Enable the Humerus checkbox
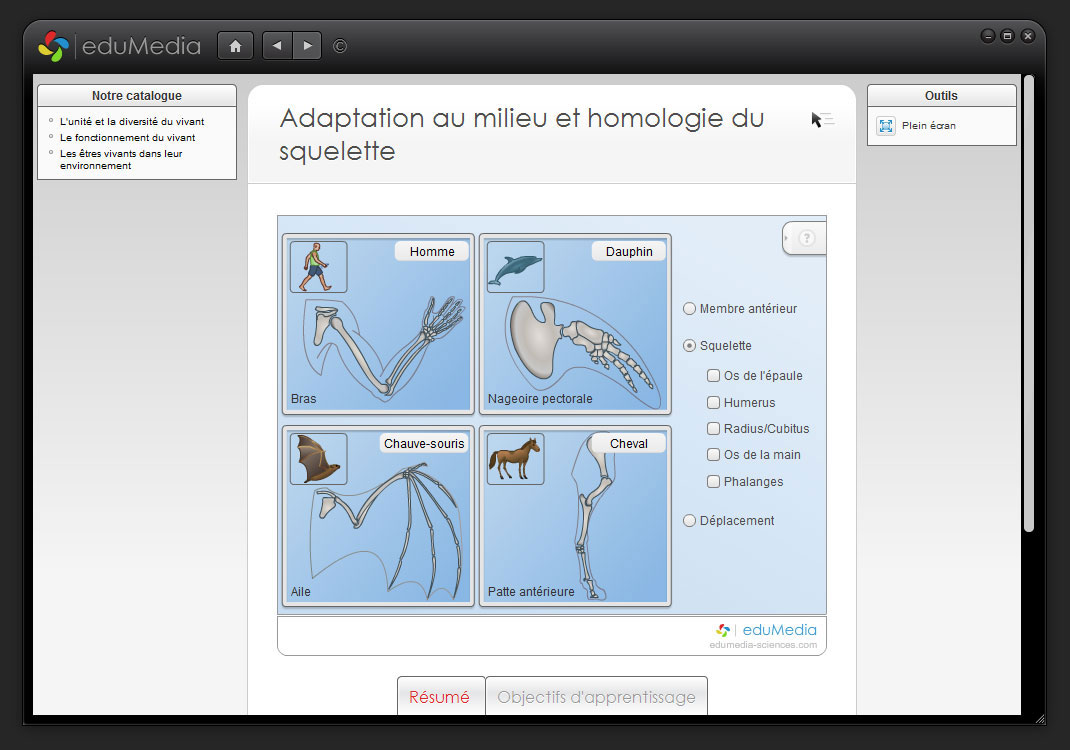Screen dimensions: 1070x750 point(713,402)
